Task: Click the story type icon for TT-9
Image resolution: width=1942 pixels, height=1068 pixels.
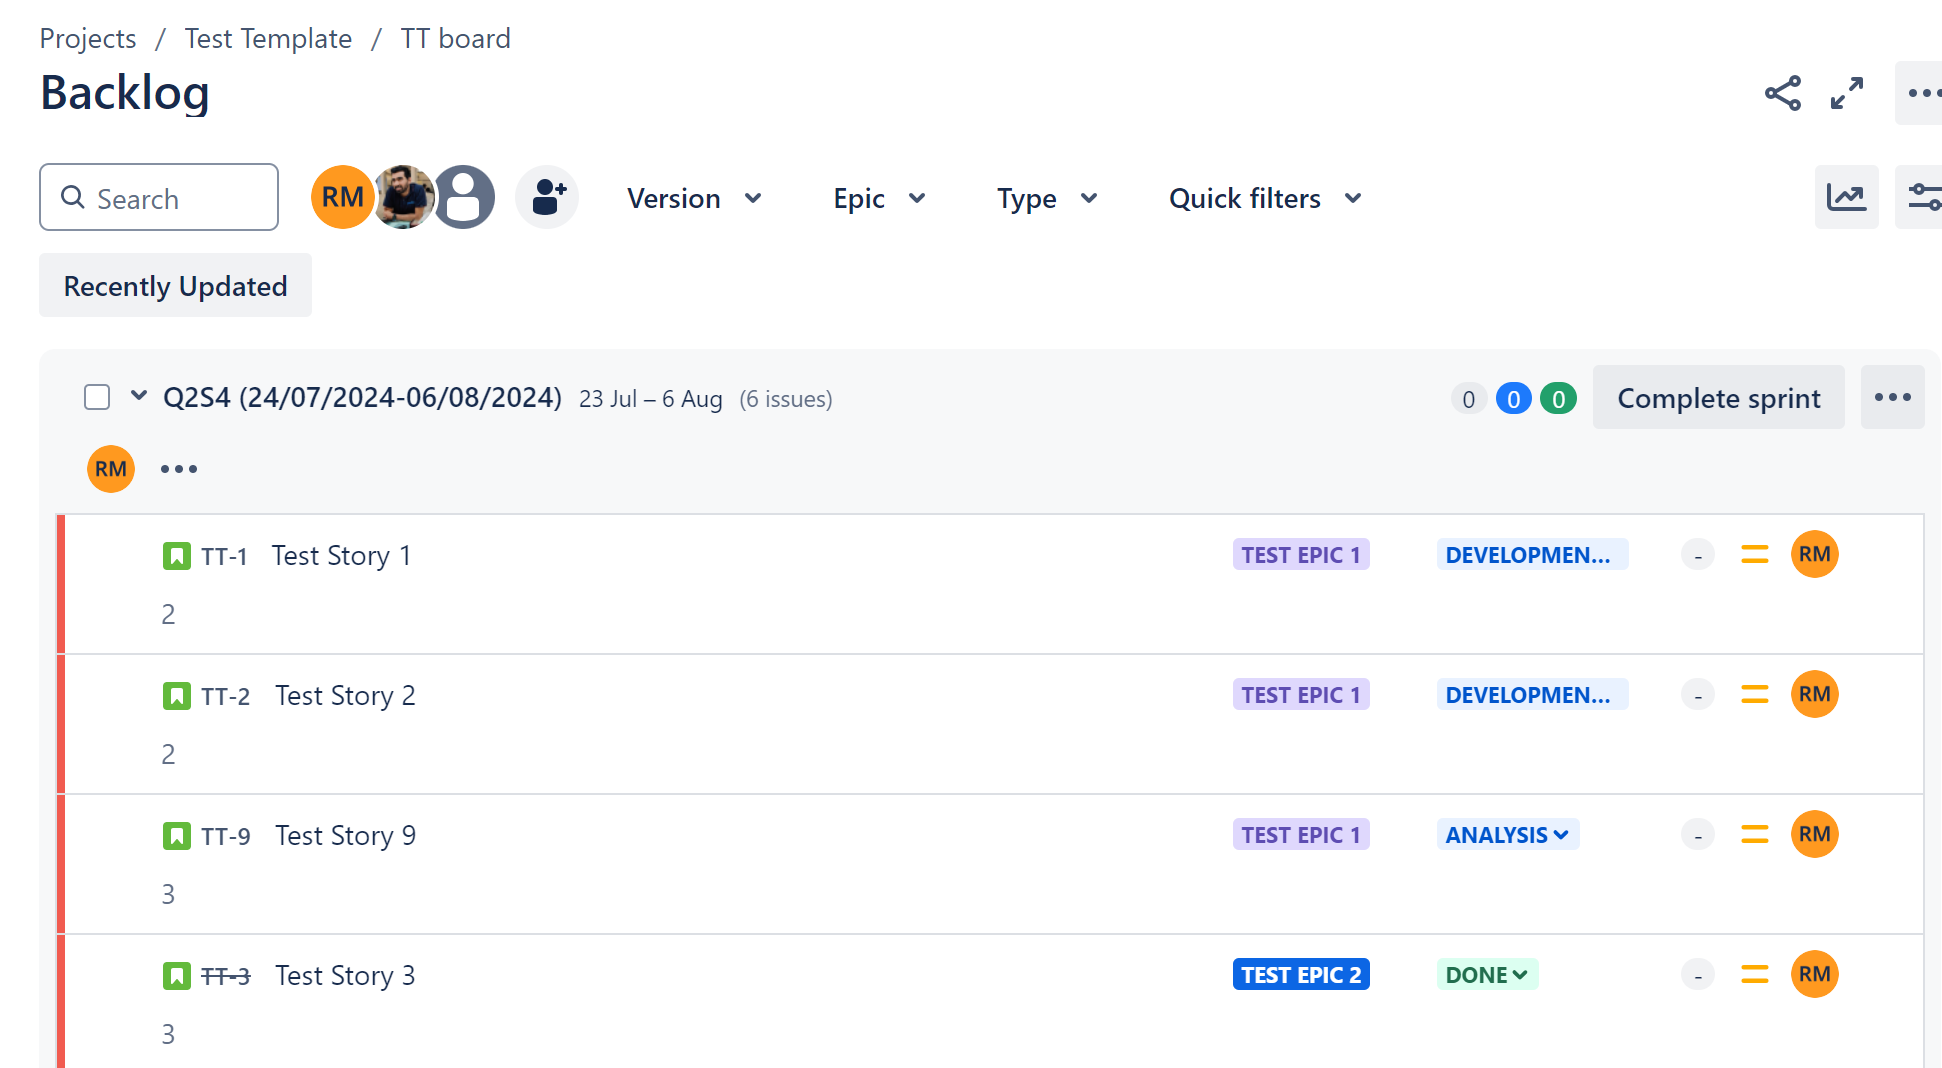Action: click(x=177, y=836)
